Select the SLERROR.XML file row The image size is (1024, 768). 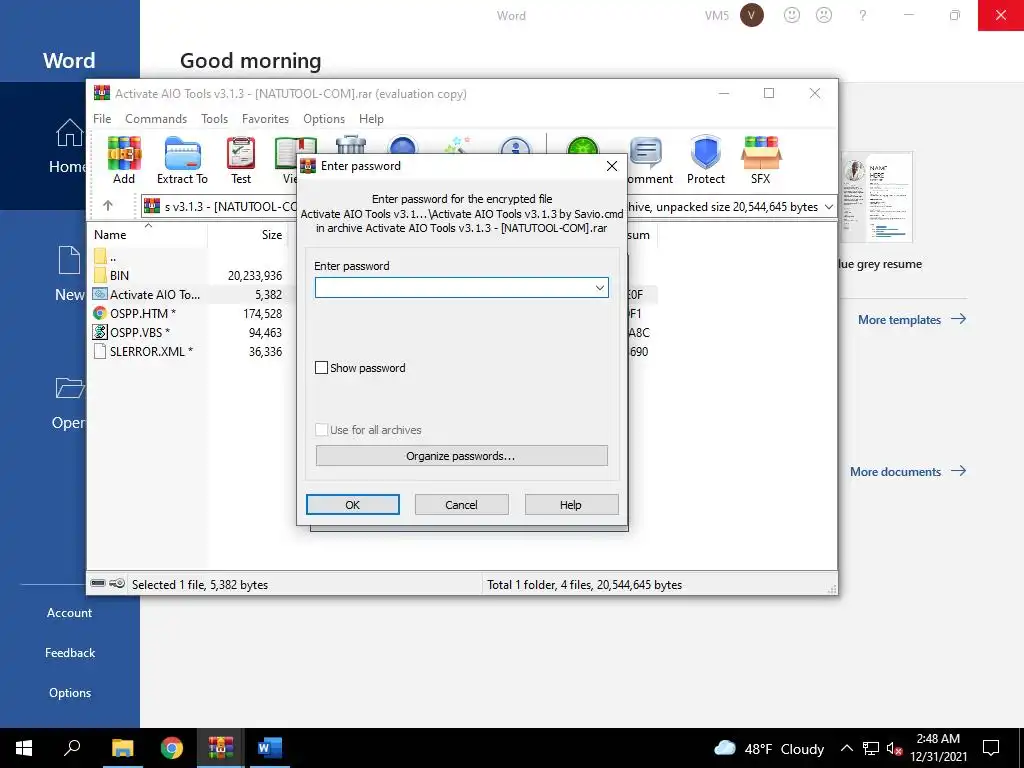188,351
